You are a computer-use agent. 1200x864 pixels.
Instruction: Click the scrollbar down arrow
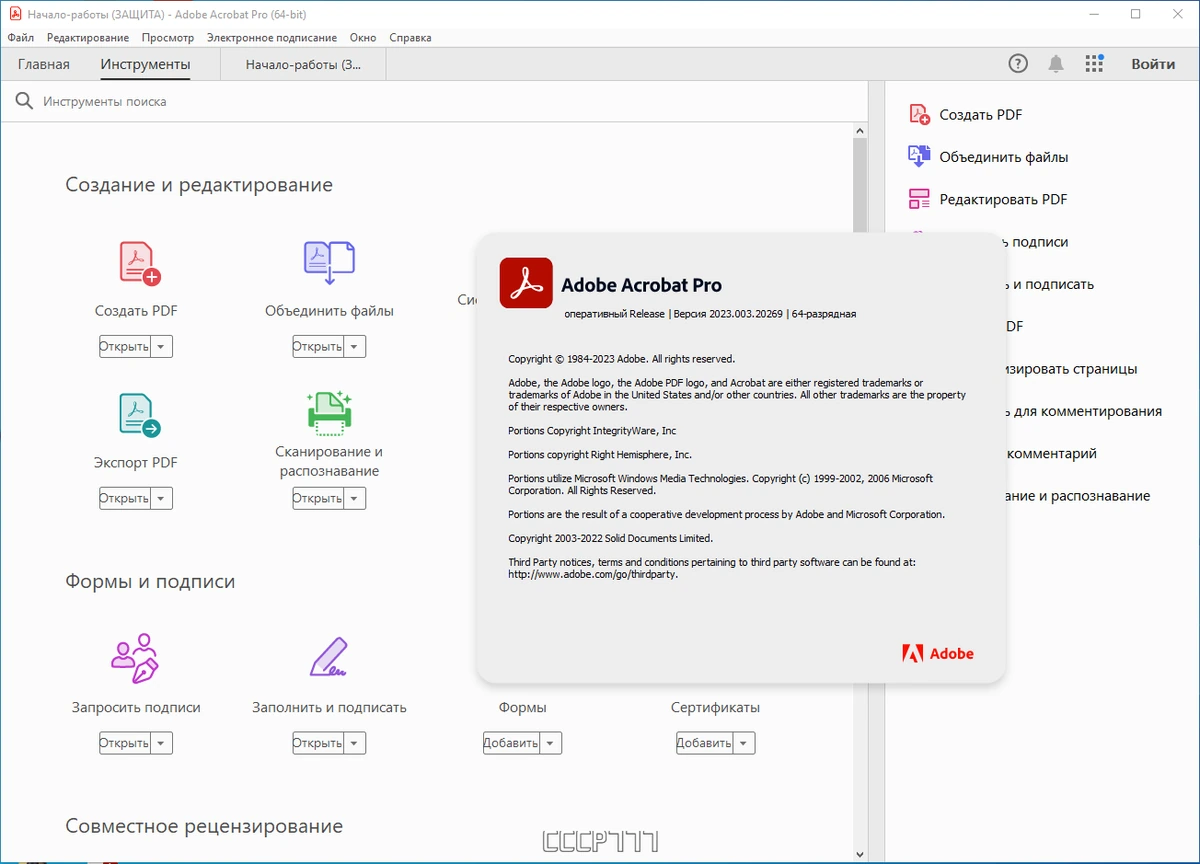point(860,854)
